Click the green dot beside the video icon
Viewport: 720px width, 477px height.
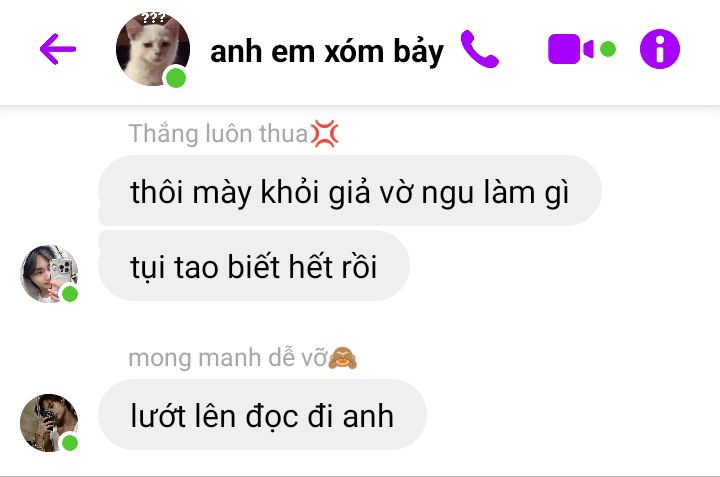(608, 49)
